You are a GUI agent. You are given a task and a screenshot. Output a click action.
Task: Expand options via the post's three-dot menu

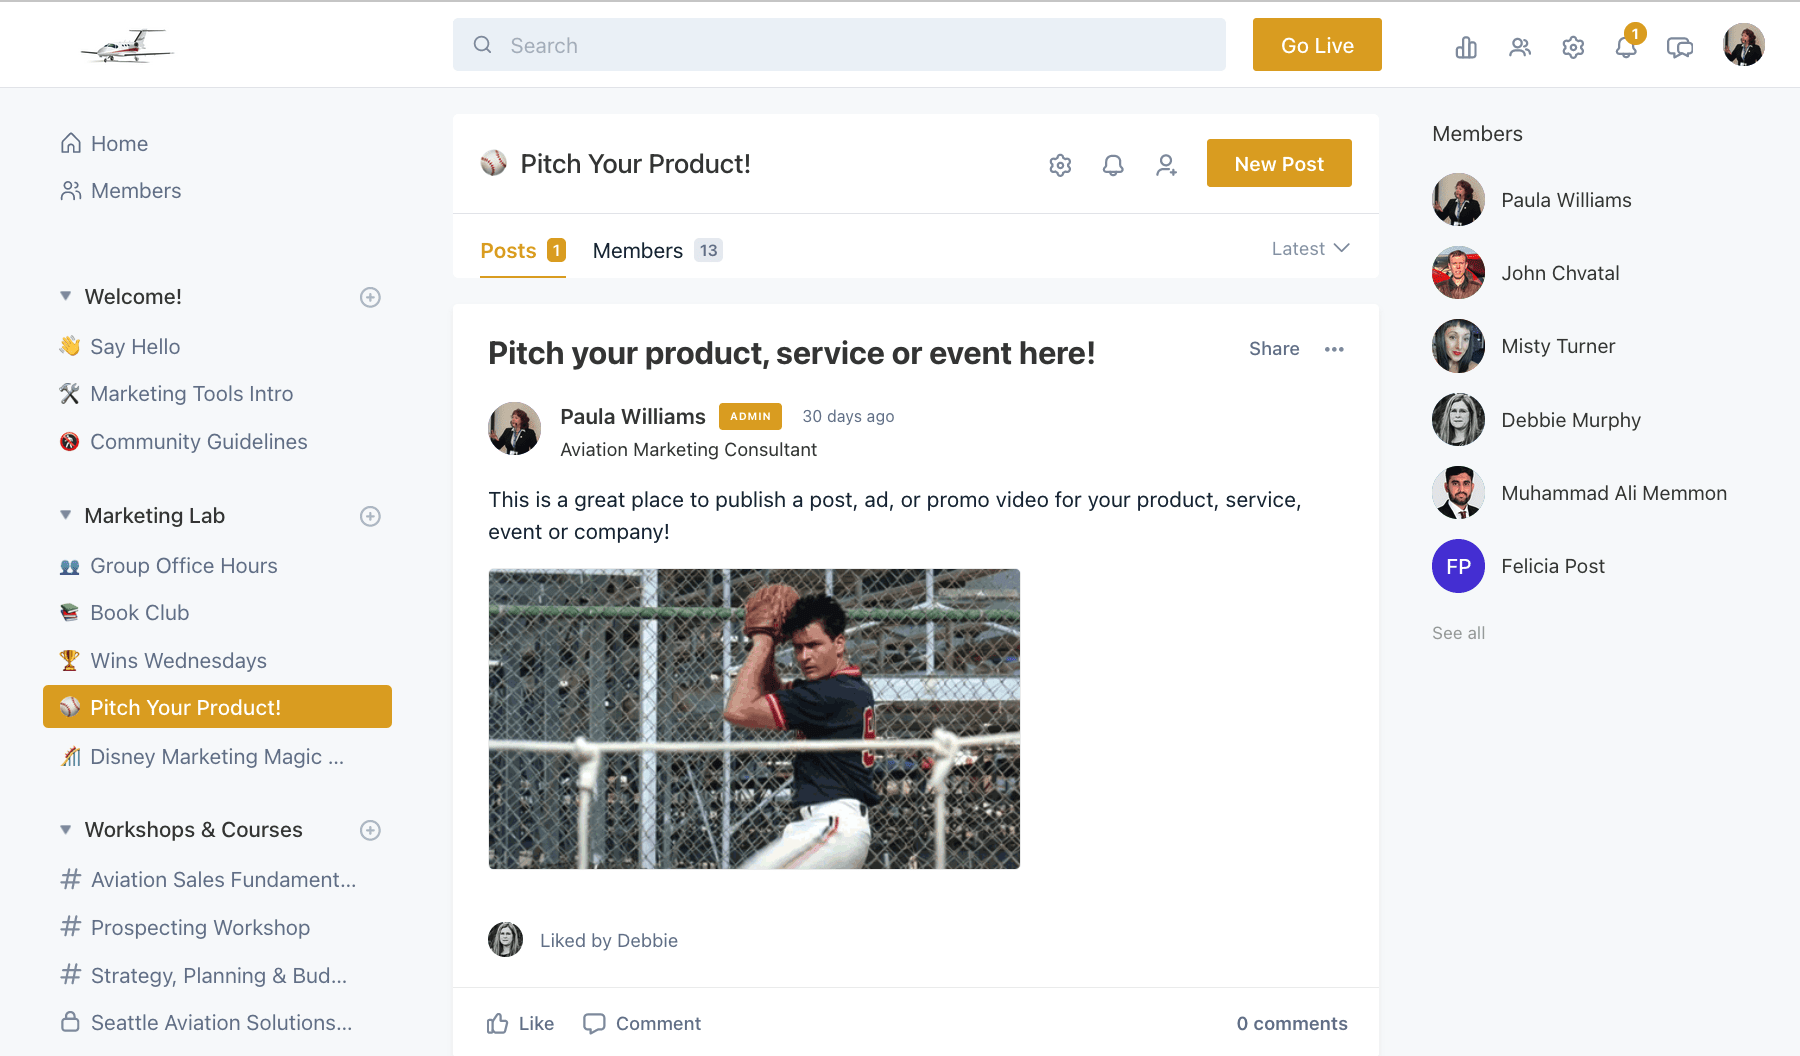click(x=1334, y=349)
